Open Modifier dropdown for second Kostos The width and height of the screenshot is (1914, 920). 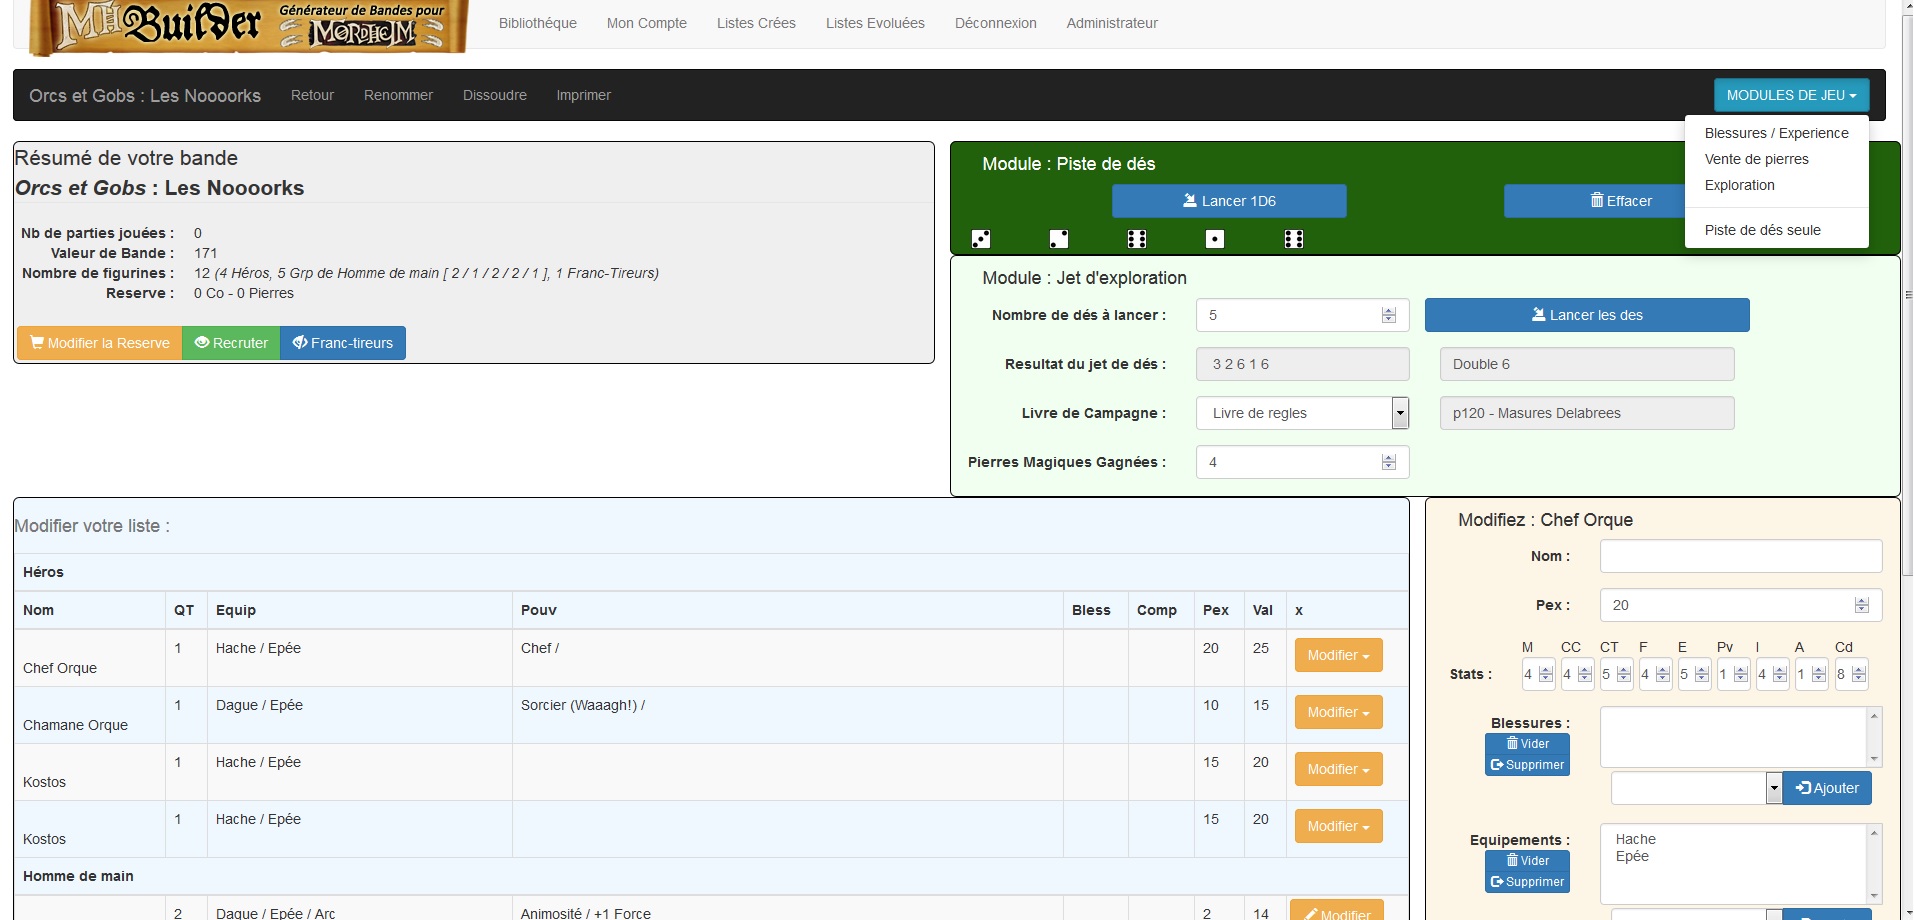(1339, 826)
